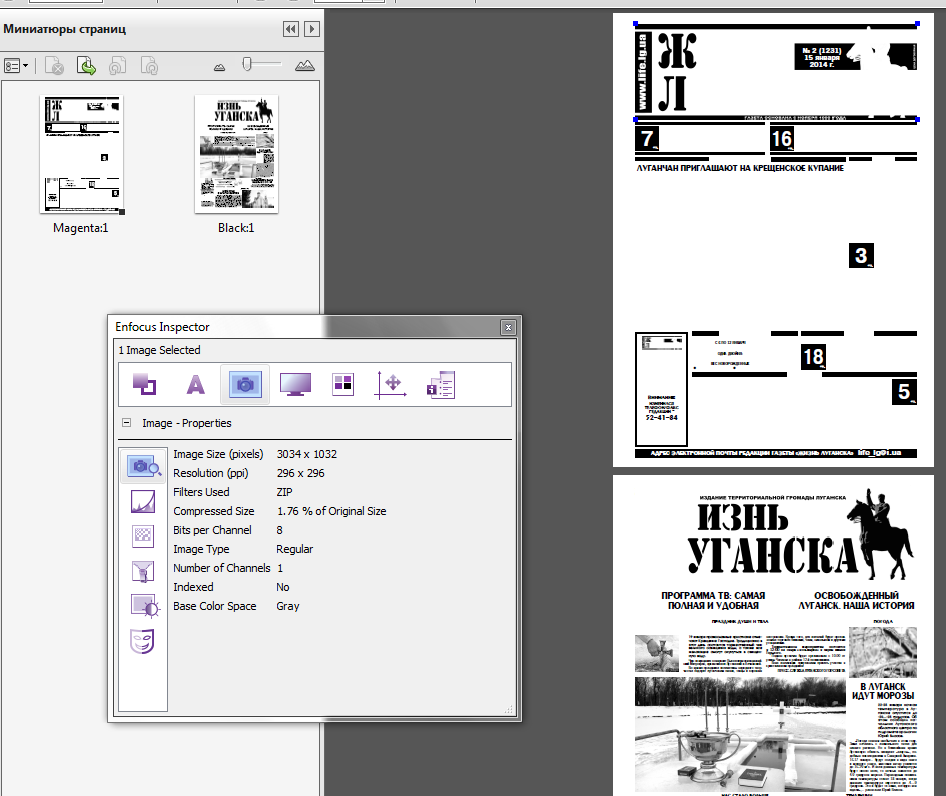Click the number 3 box on magenta page

click(x=861, y=256)
